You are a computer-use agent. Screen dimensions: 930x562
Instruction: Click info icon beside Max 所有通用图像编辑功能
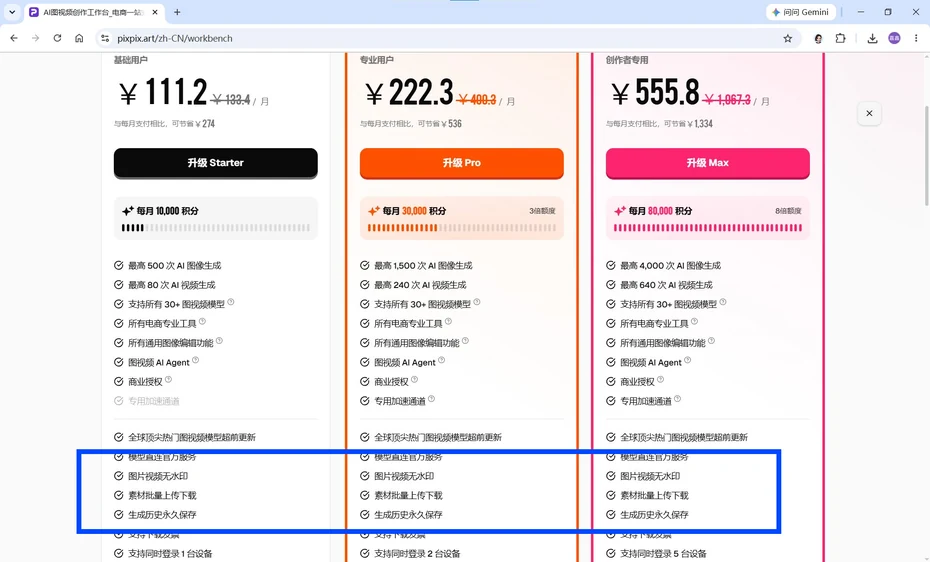point(712,341)
